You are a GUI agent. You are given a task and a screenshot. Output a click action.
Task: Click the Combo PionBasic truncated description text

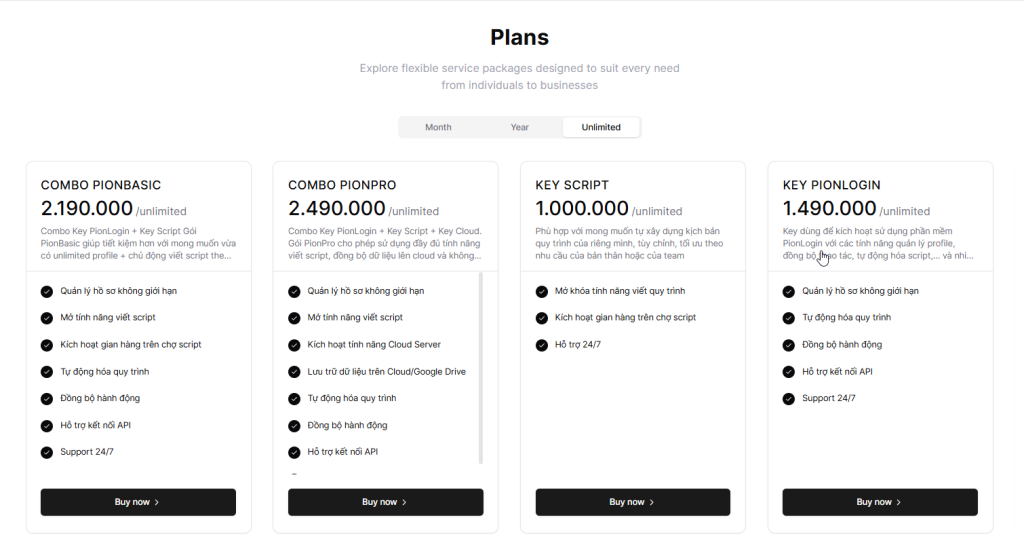pyautogui.click(x=138, y=243)
